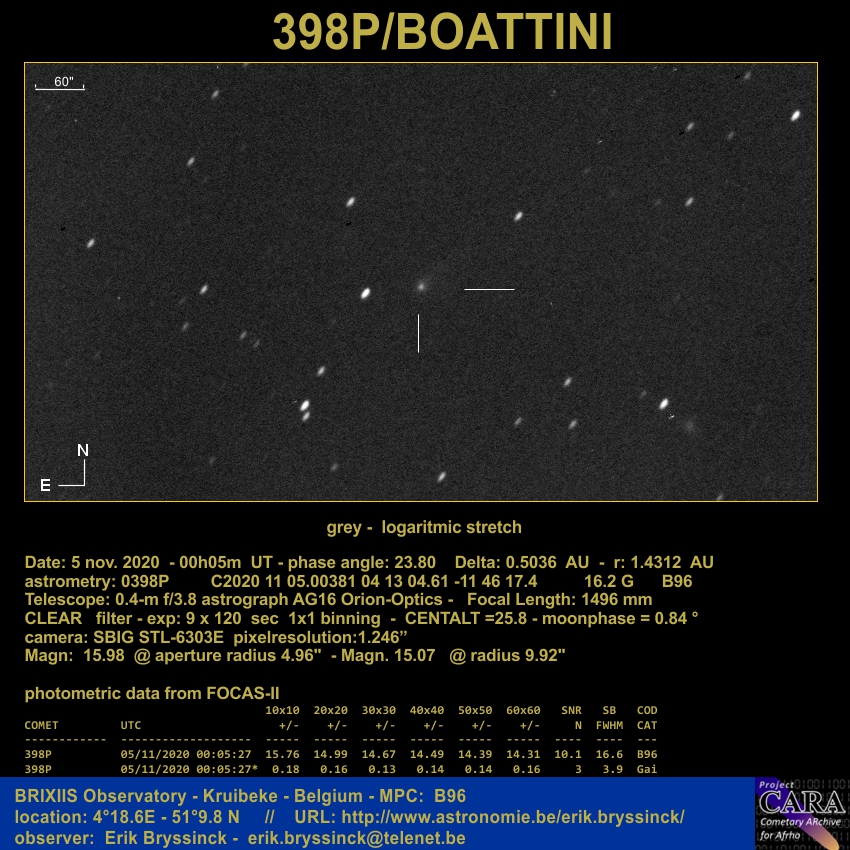Click the N label on the compass
850x850 pixels.
pos(83,451)
